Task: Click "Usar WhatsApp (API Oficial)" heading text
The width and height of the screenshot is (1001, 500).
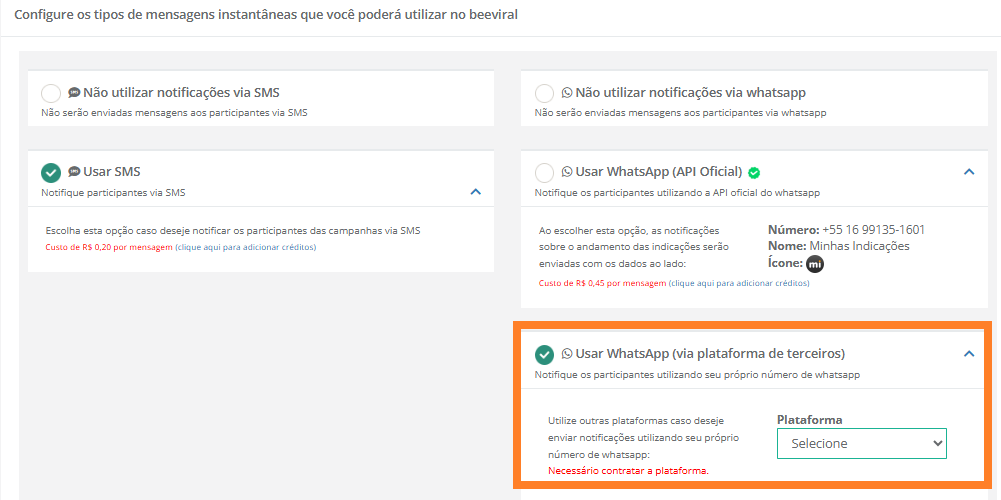Action: pyautogui.click(x=659, y=172)
